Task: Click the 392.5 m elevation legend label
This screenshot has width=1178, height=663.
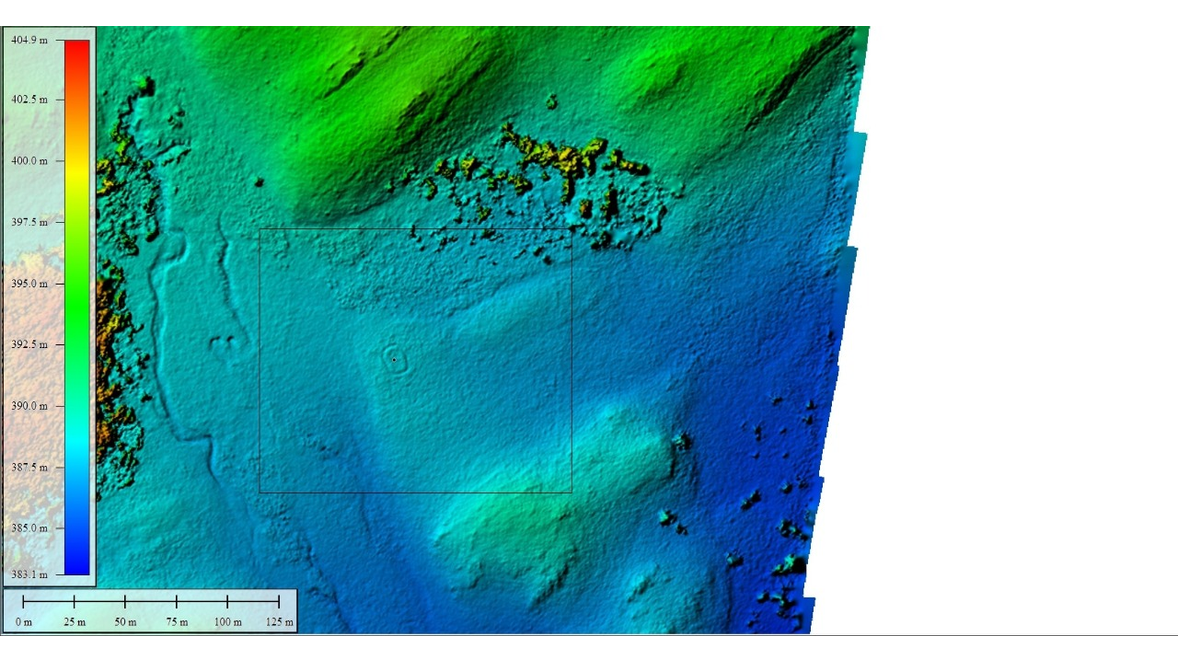Action: (29, 345)
